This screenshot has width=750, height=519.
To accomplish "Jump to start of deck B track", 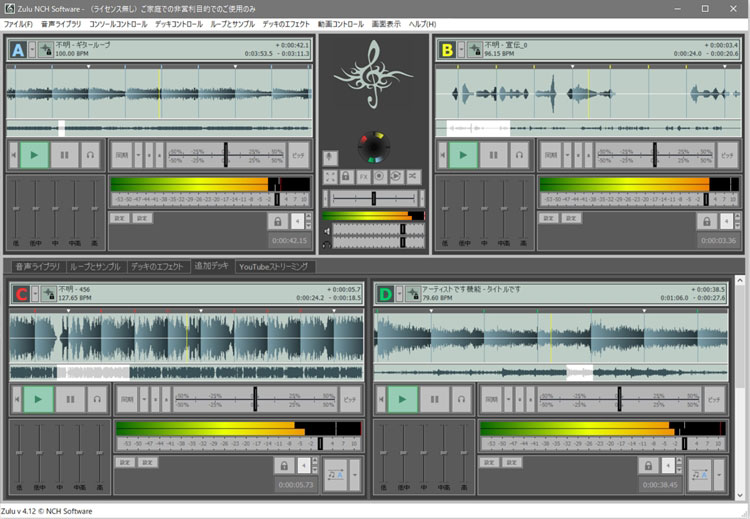I will click(442, 155).
